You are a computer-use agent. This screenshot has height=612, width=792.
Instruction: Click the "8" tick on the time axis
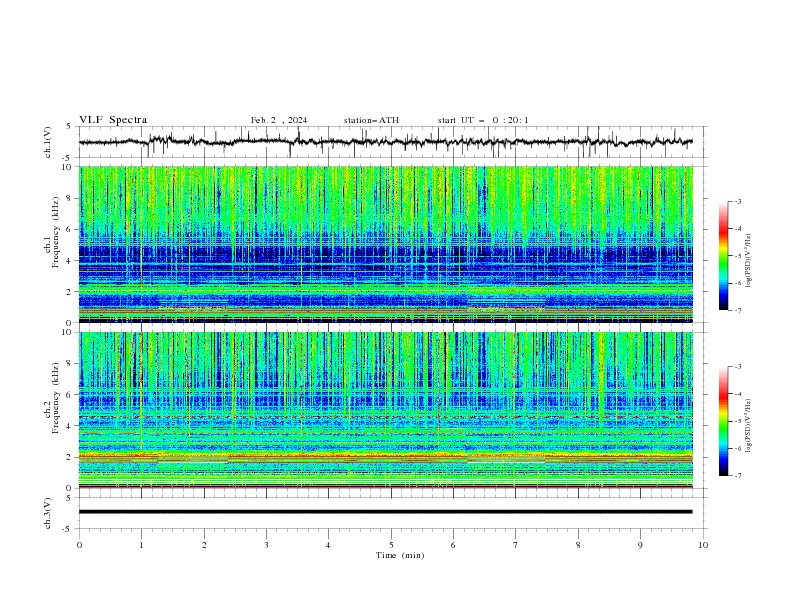578,545
